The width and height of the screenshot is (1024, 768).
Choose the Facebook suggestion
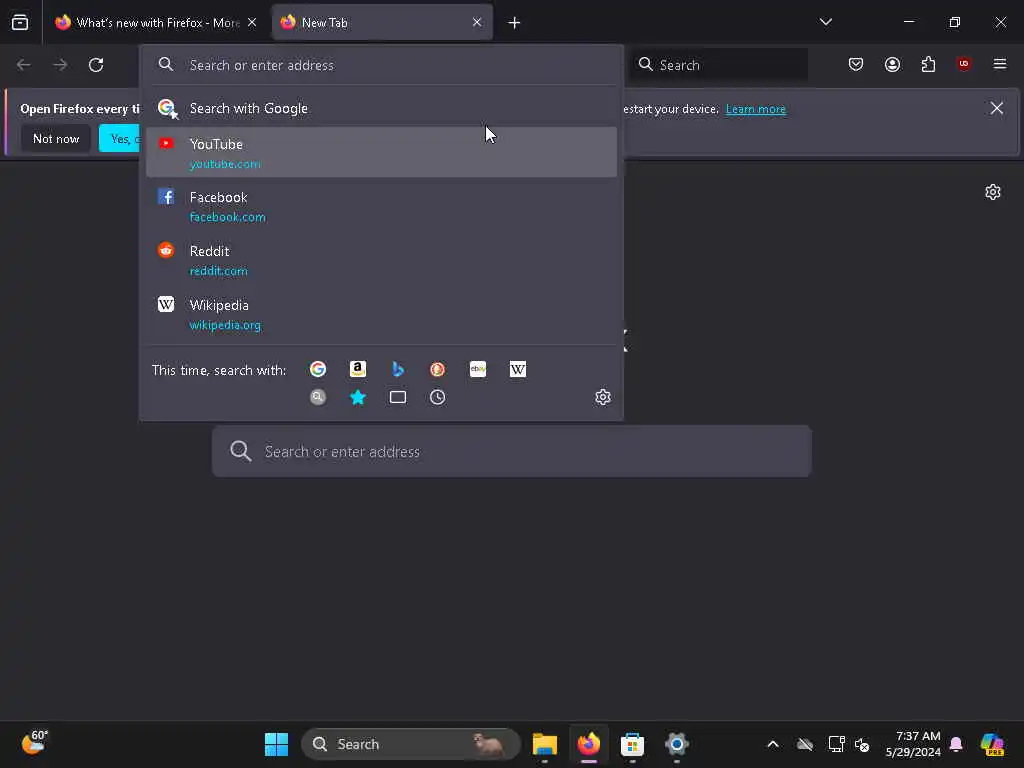(x=381, y=206)
